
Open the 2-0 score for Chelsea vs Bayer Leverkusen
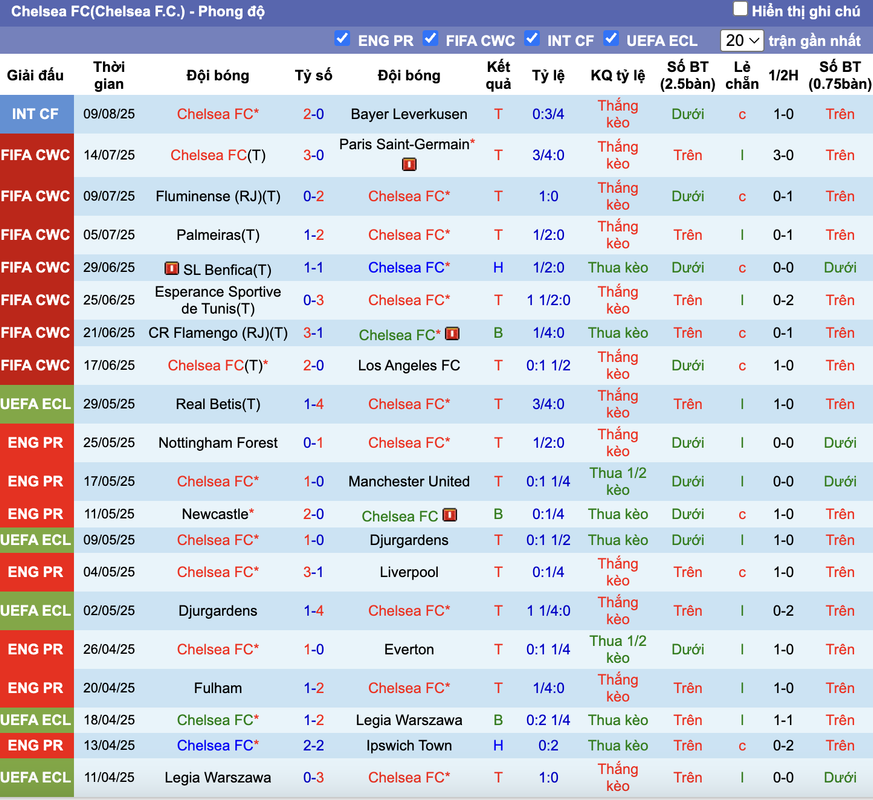pos(313,114)
